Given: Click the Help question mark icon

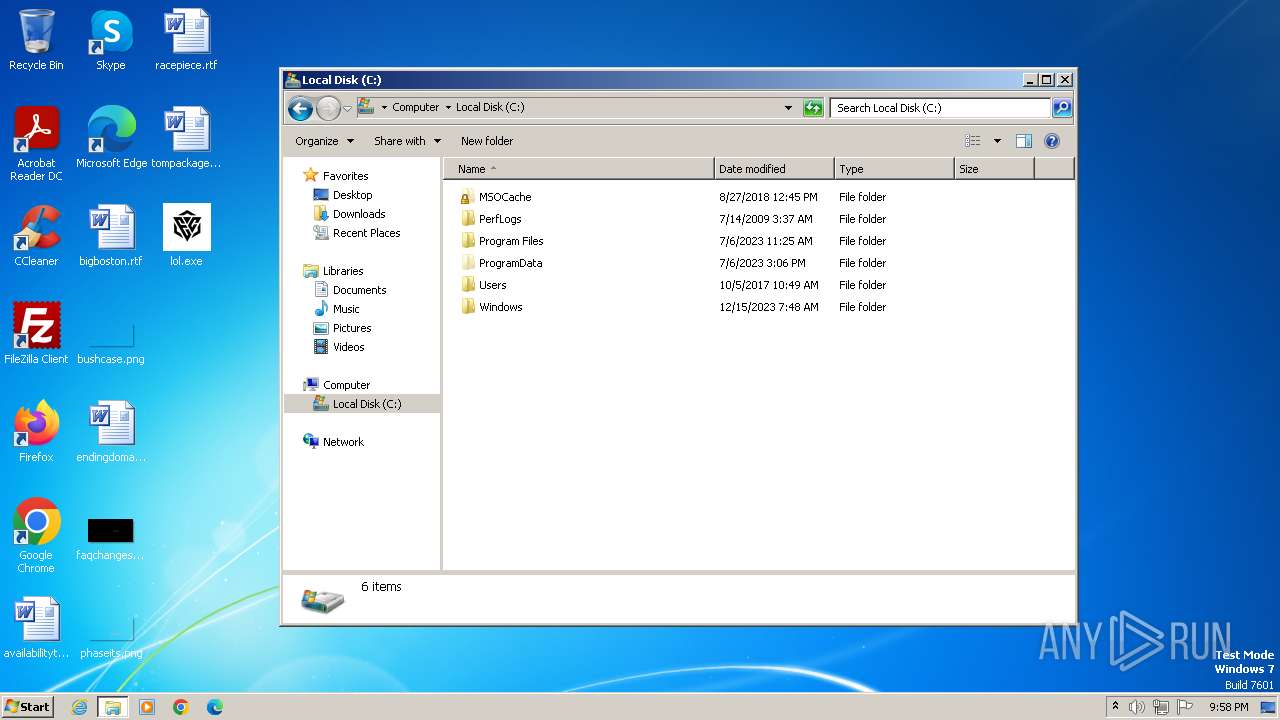Looking at the screenshot, I should pyautogui.click(x=1052, y=141).
